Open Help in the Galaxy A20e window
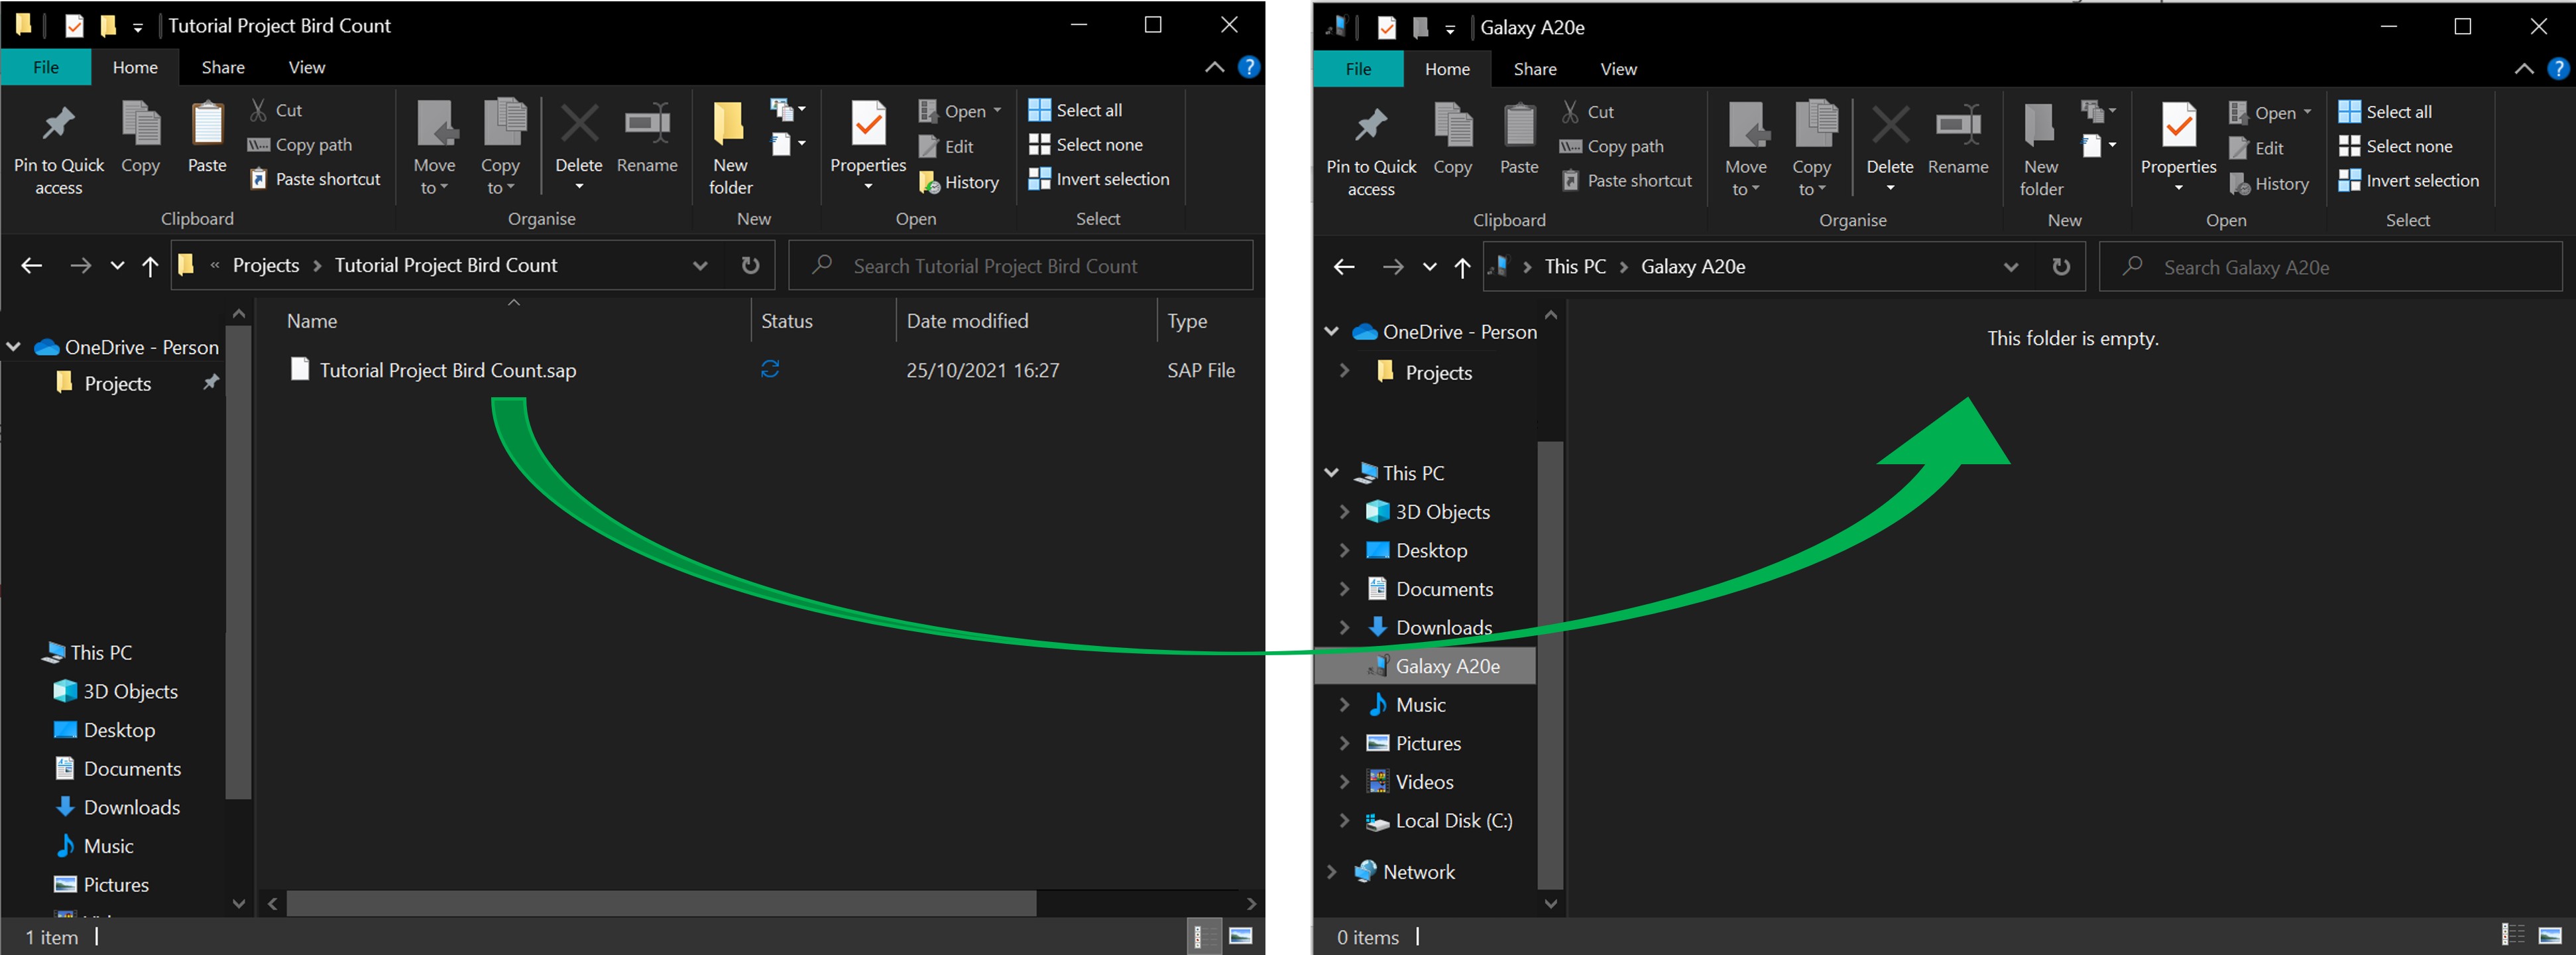The height and width of the screenshot is (955, 2576). click(2558, 68)
